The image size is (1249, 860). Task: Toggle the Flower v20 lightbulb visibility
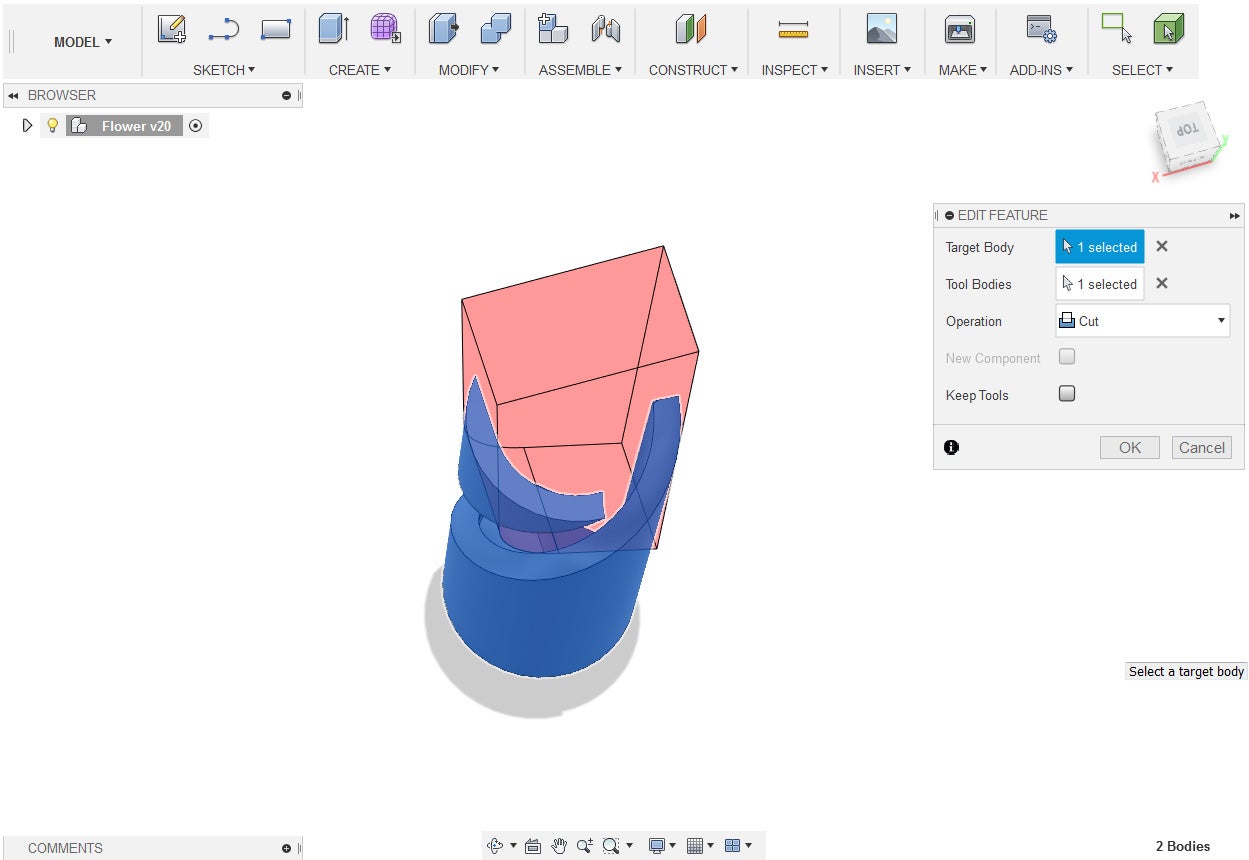[x=53, y=126]
